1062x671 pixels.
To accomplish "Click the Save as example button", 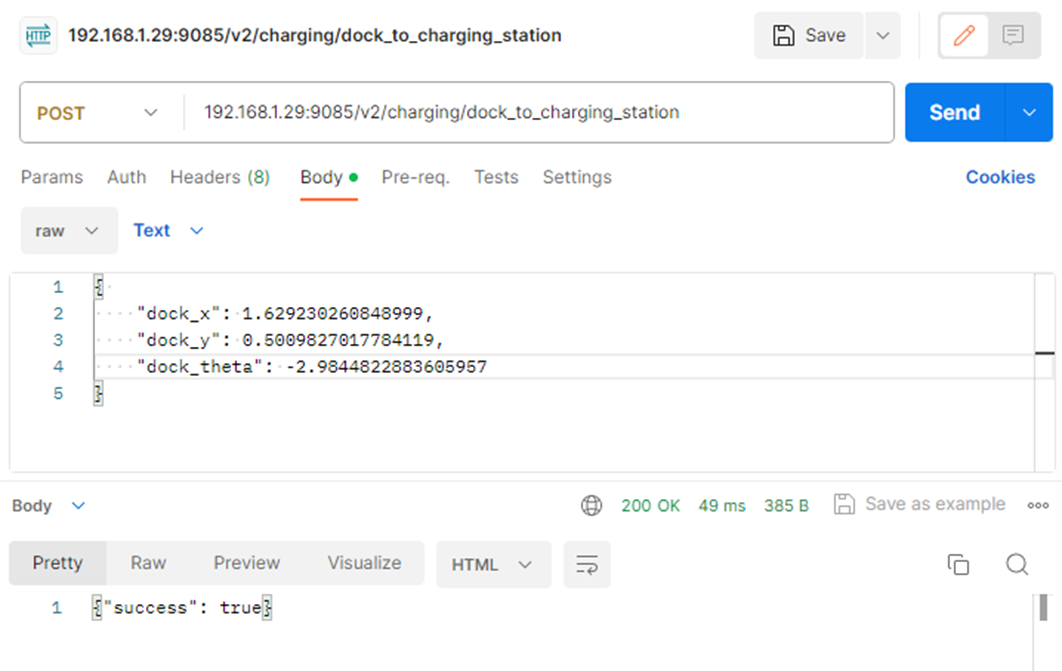I will (x=920, y=504).
